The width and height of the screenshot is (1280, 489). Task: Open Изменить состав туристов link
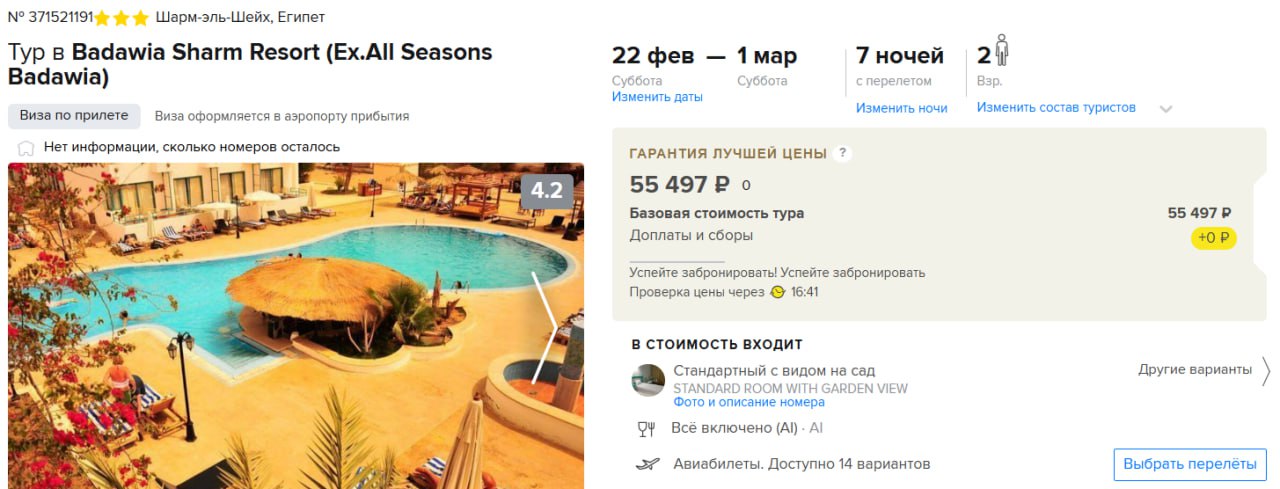click(1056, 107)
